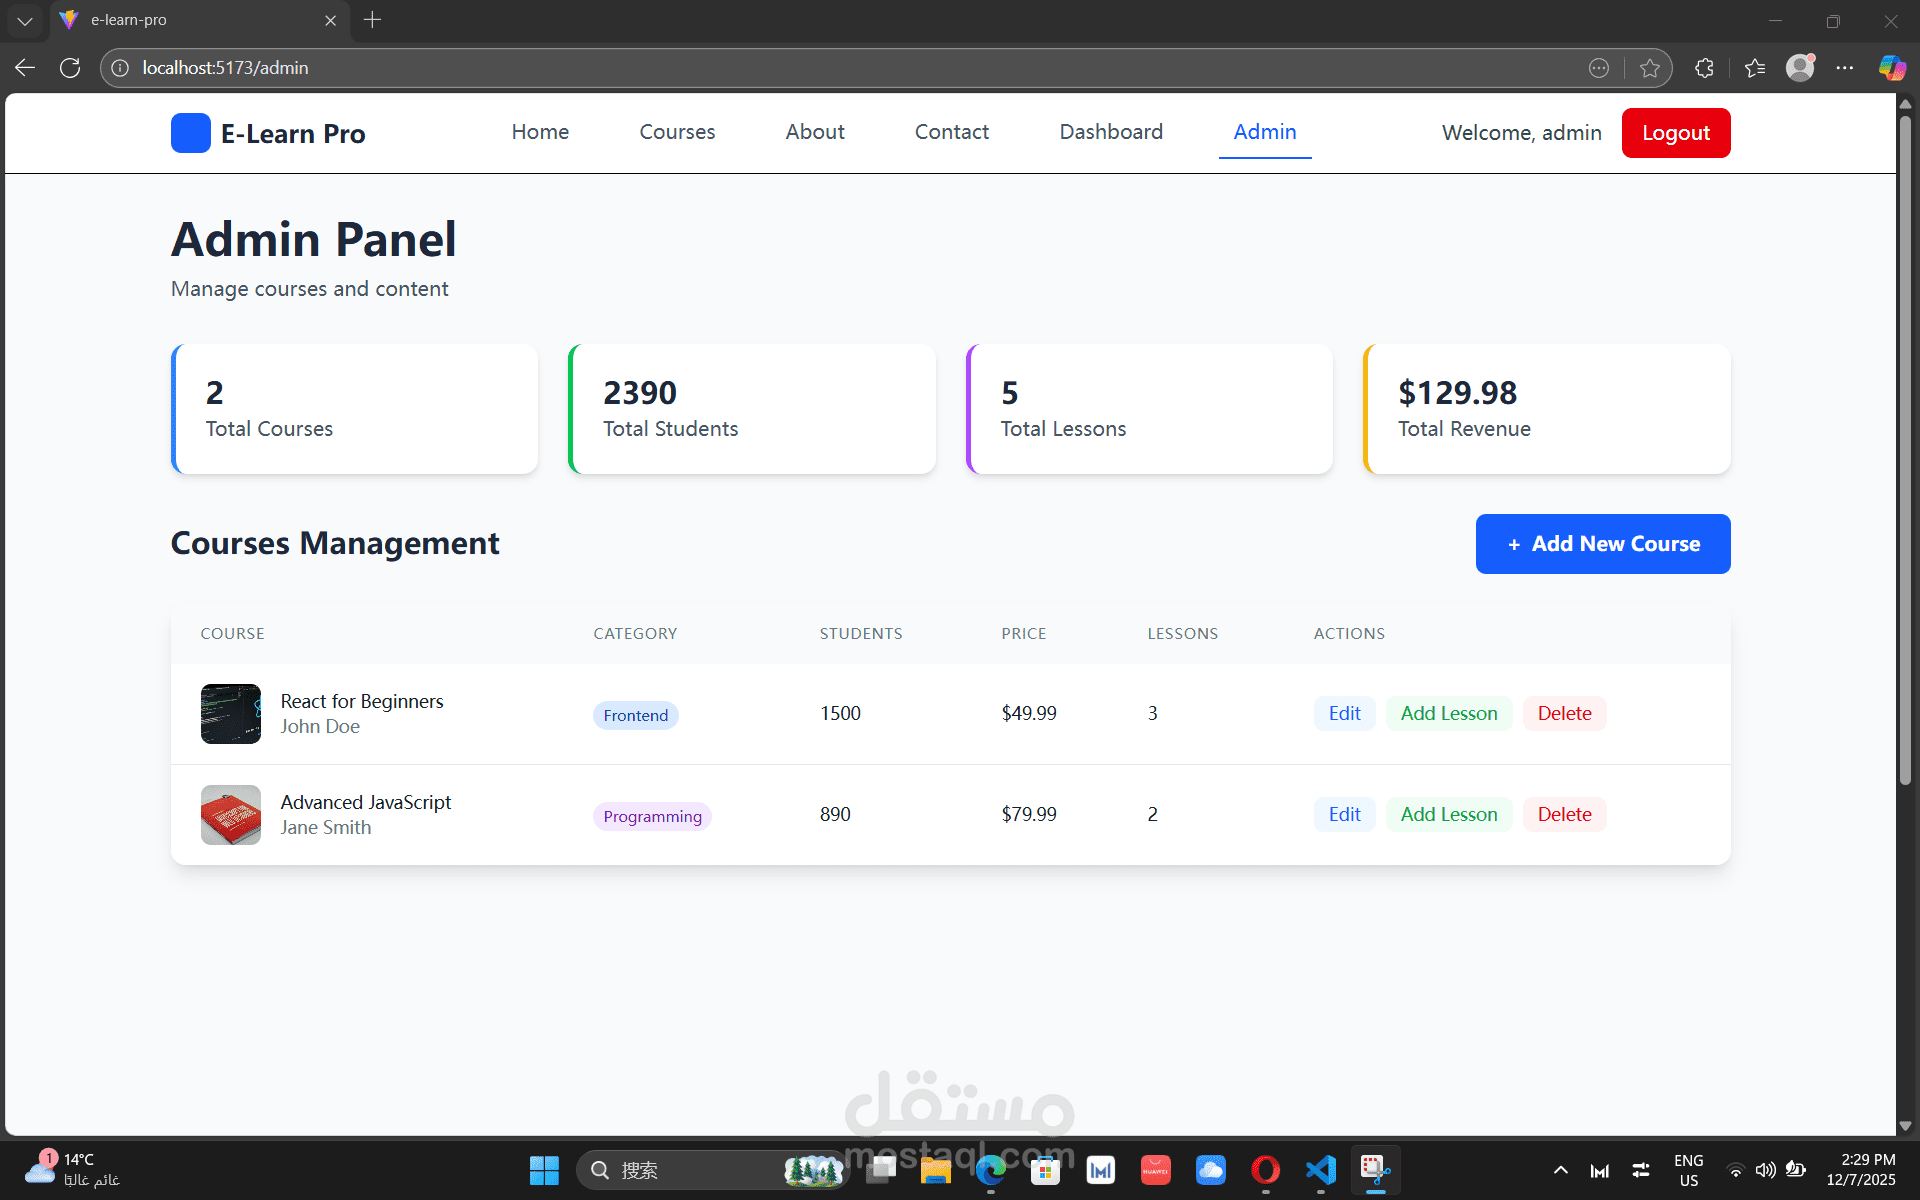This screenshot has width=1920, height=1200.
Task: Click Add New Course button
Action: point(1602,544)
